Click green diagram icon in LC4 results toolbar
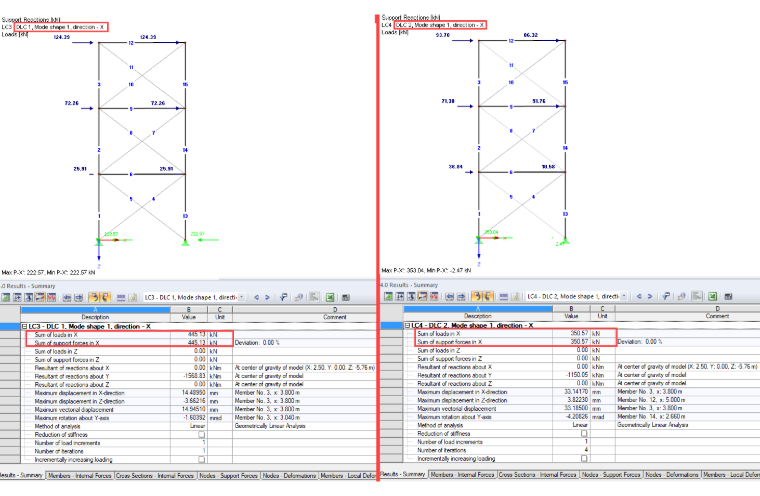 coord(389,296)
